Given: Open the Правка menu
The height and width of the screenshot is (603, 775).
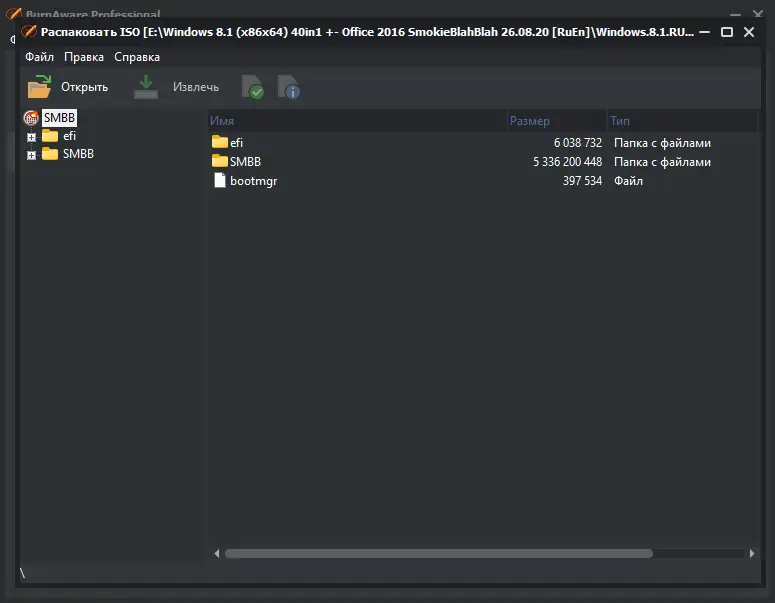Looking at the screenshot, I should pyautogui.click(x=84, y=57).
